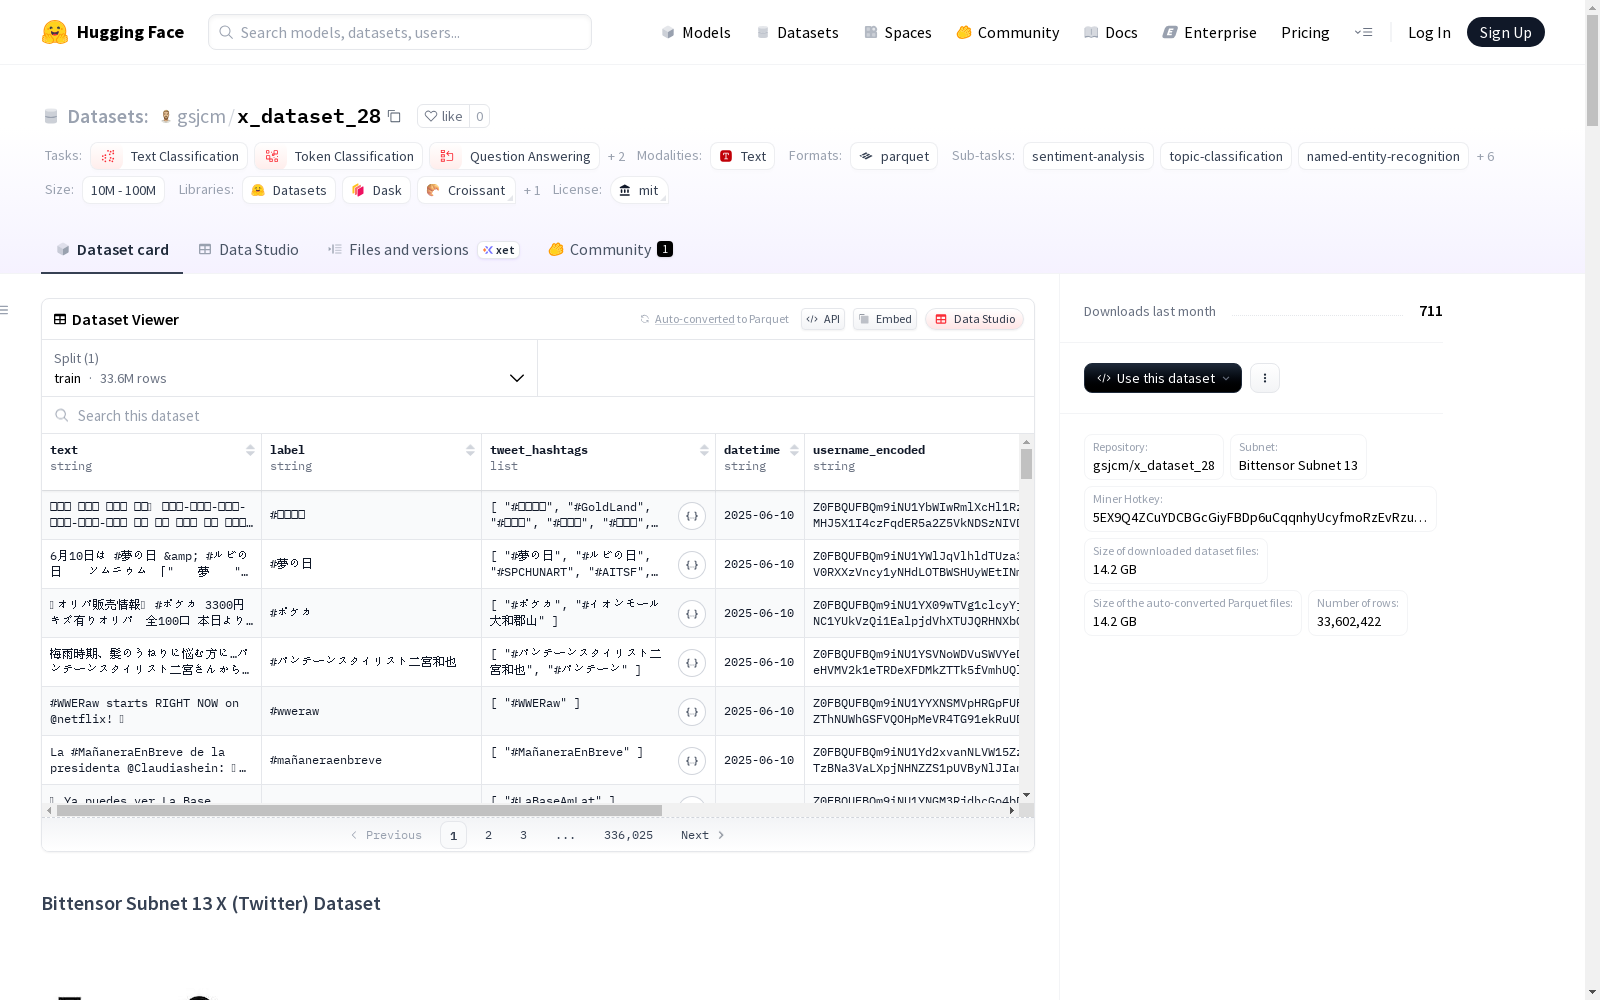Viewport: 1600px width, 1000px height.
Task: Click the Sign Up button
Action: (1505, 32)
